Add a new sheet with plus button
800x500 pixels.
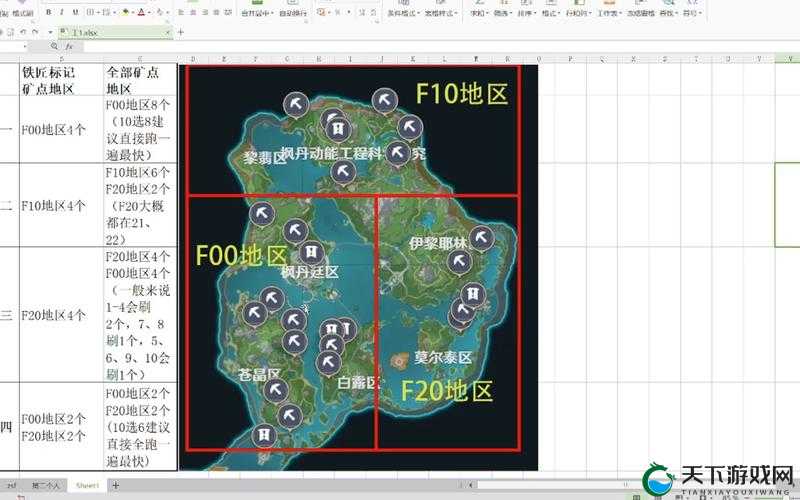[x=115, y=485]
